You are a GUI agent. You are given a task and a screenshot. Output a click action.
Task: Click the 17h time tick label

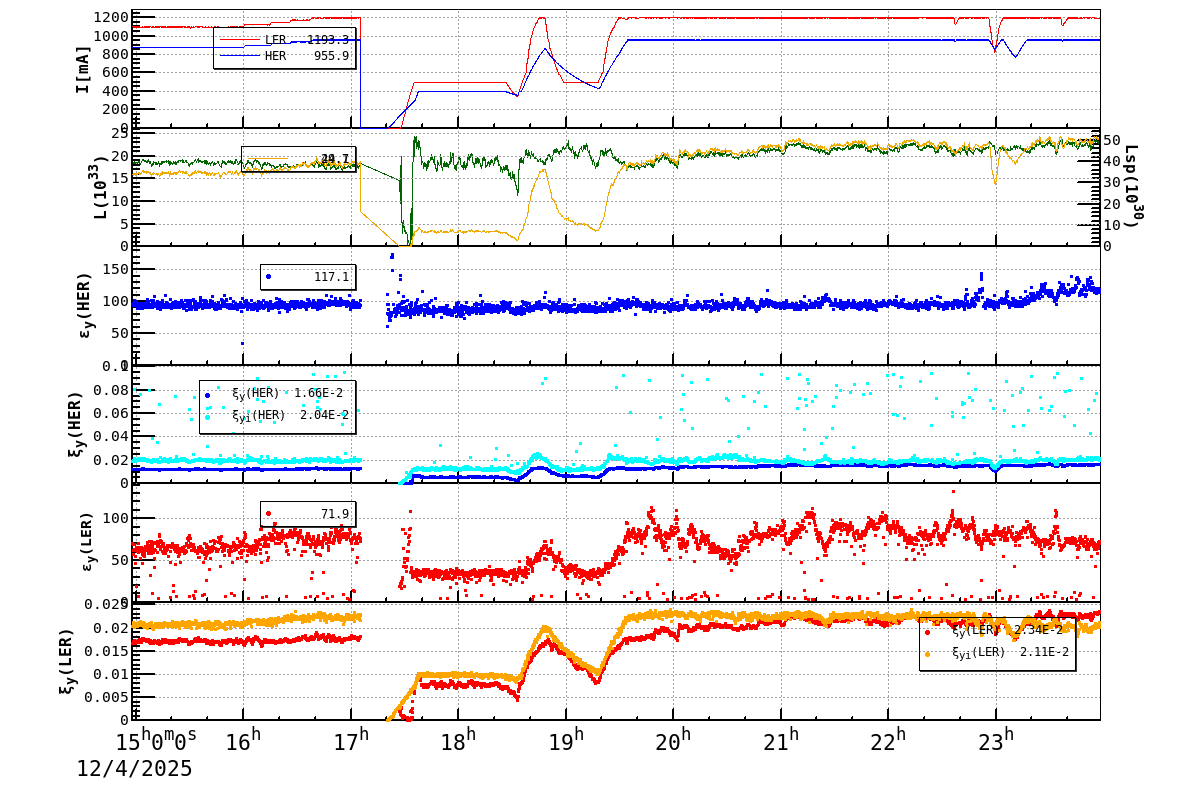pyautogui.click(x=351, y=741)
